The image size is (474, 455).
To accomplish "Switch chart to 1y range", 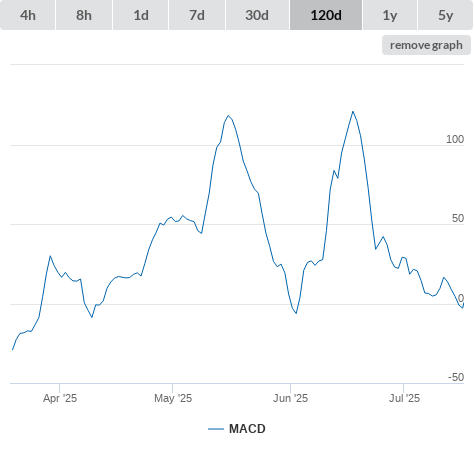I will tap(390, 15).
